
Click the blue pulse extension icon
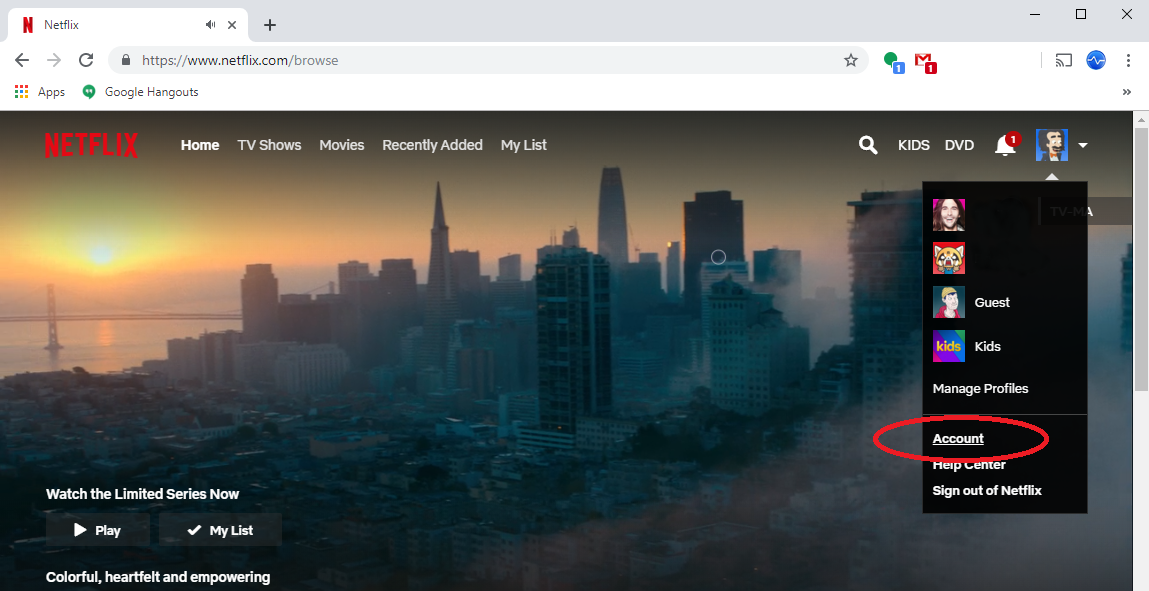pos(1096,60)
